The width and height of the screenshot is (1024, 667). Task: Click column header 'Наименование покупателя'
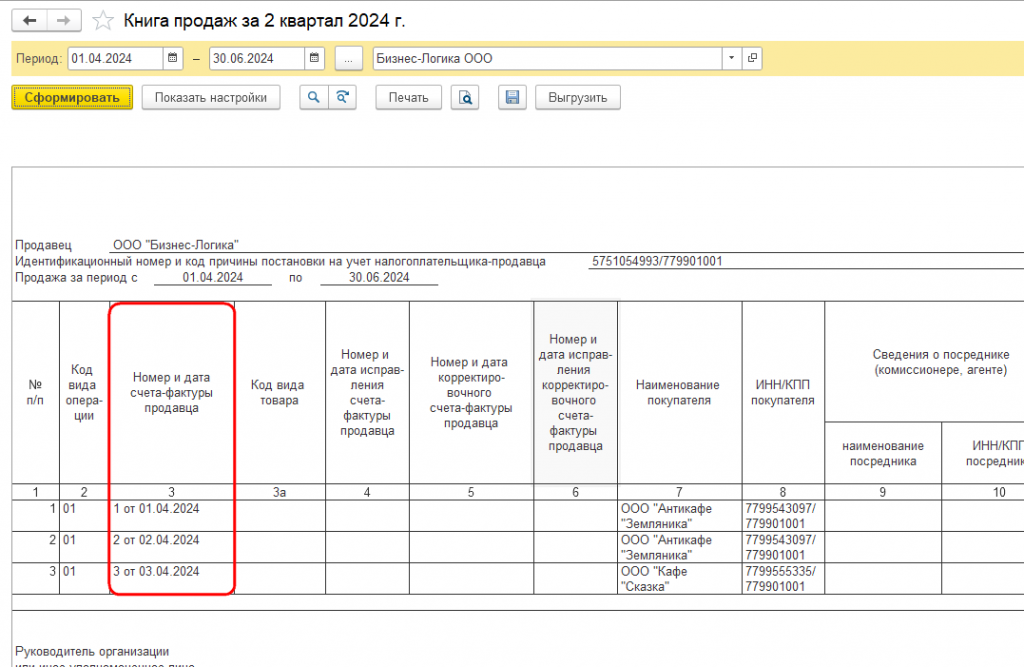(679, 393)
